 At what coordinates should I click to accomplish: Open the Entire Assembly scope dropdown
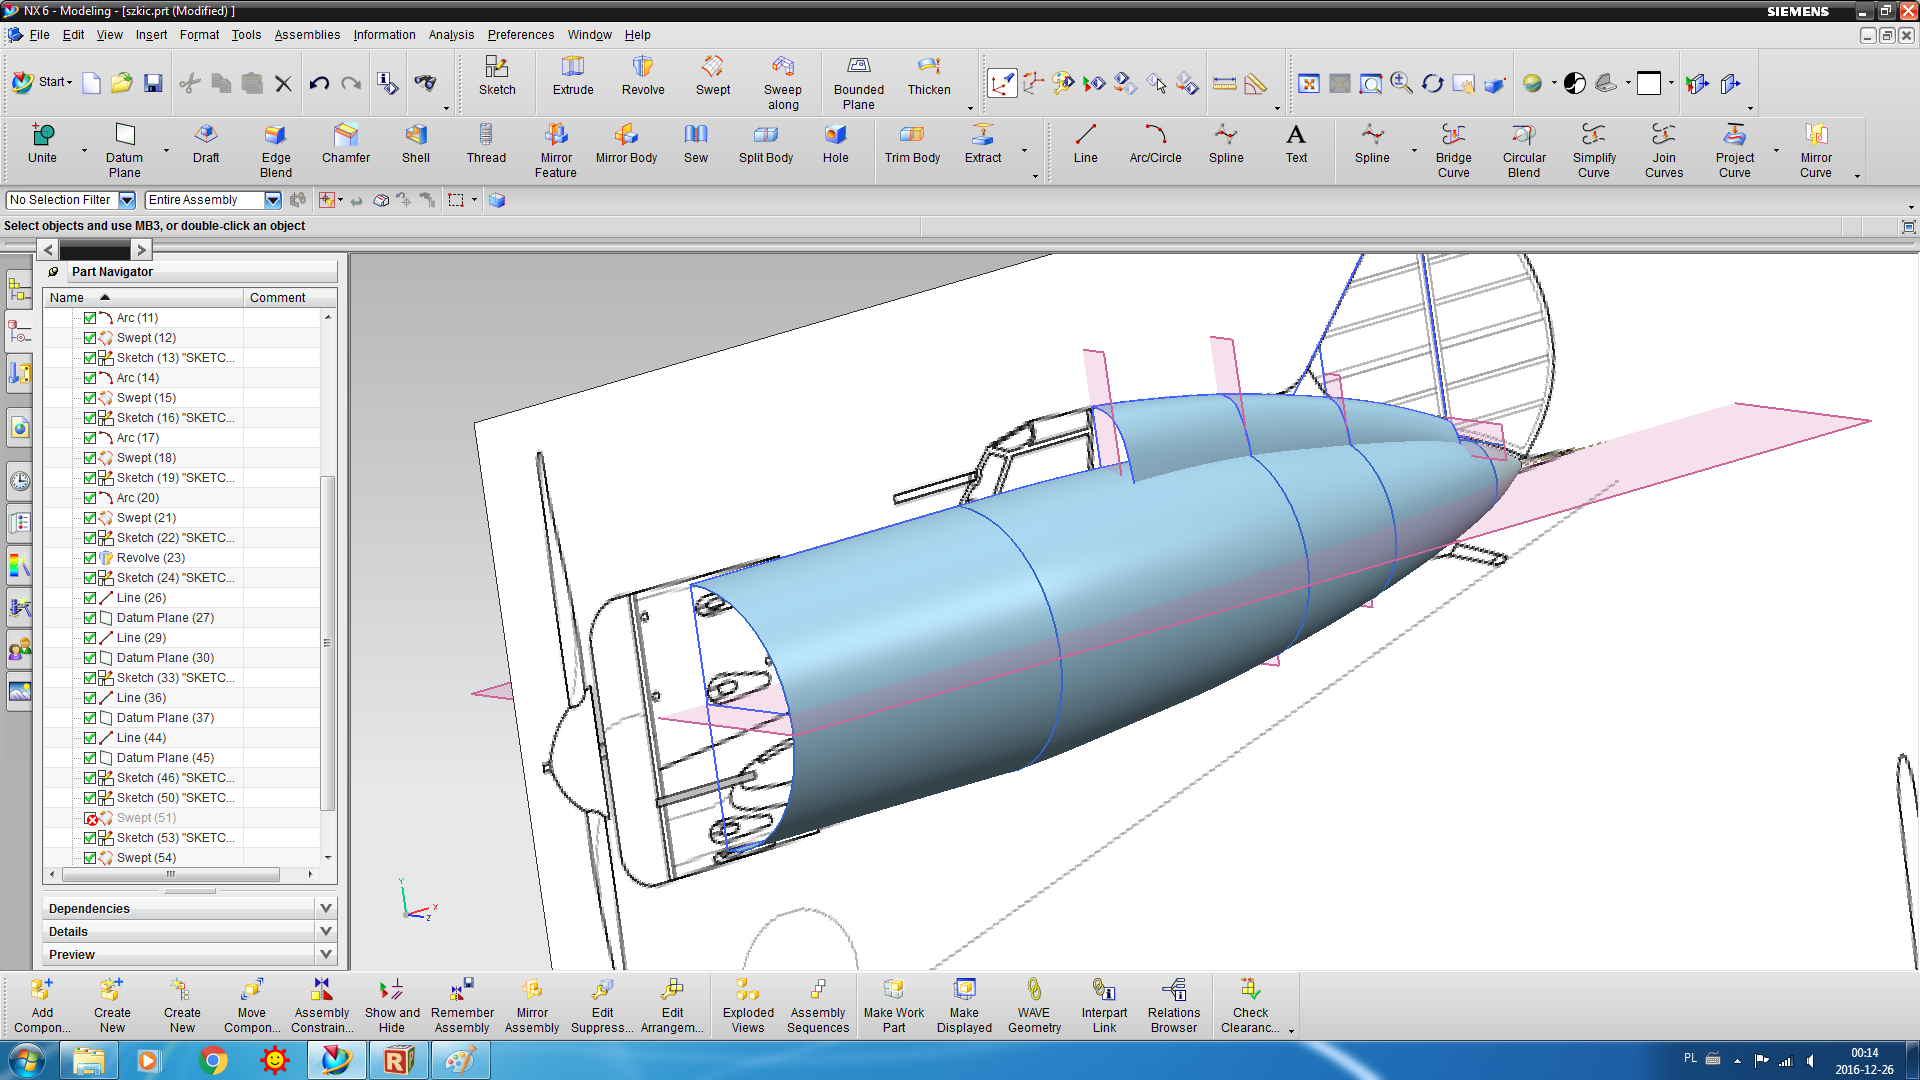(x=272, y=200)
